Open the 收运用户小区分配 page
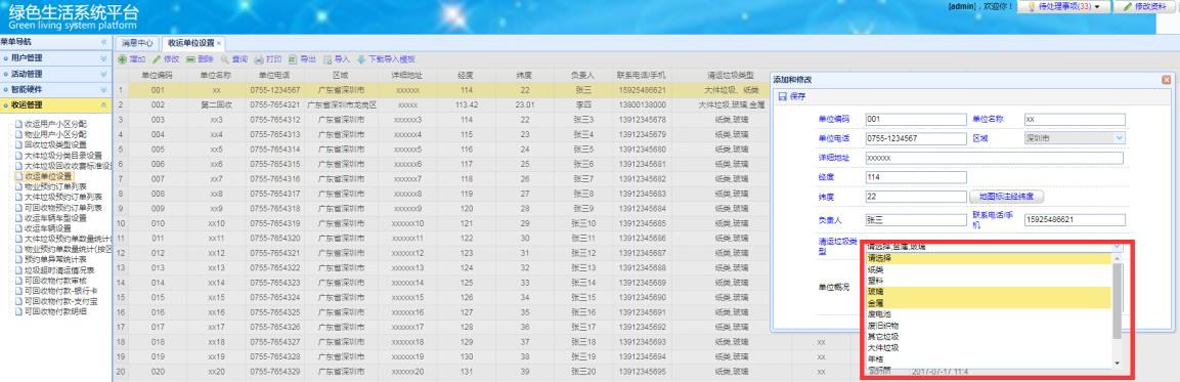The width and height of the screenshot is (1180, 382). [x=55, y=123]
